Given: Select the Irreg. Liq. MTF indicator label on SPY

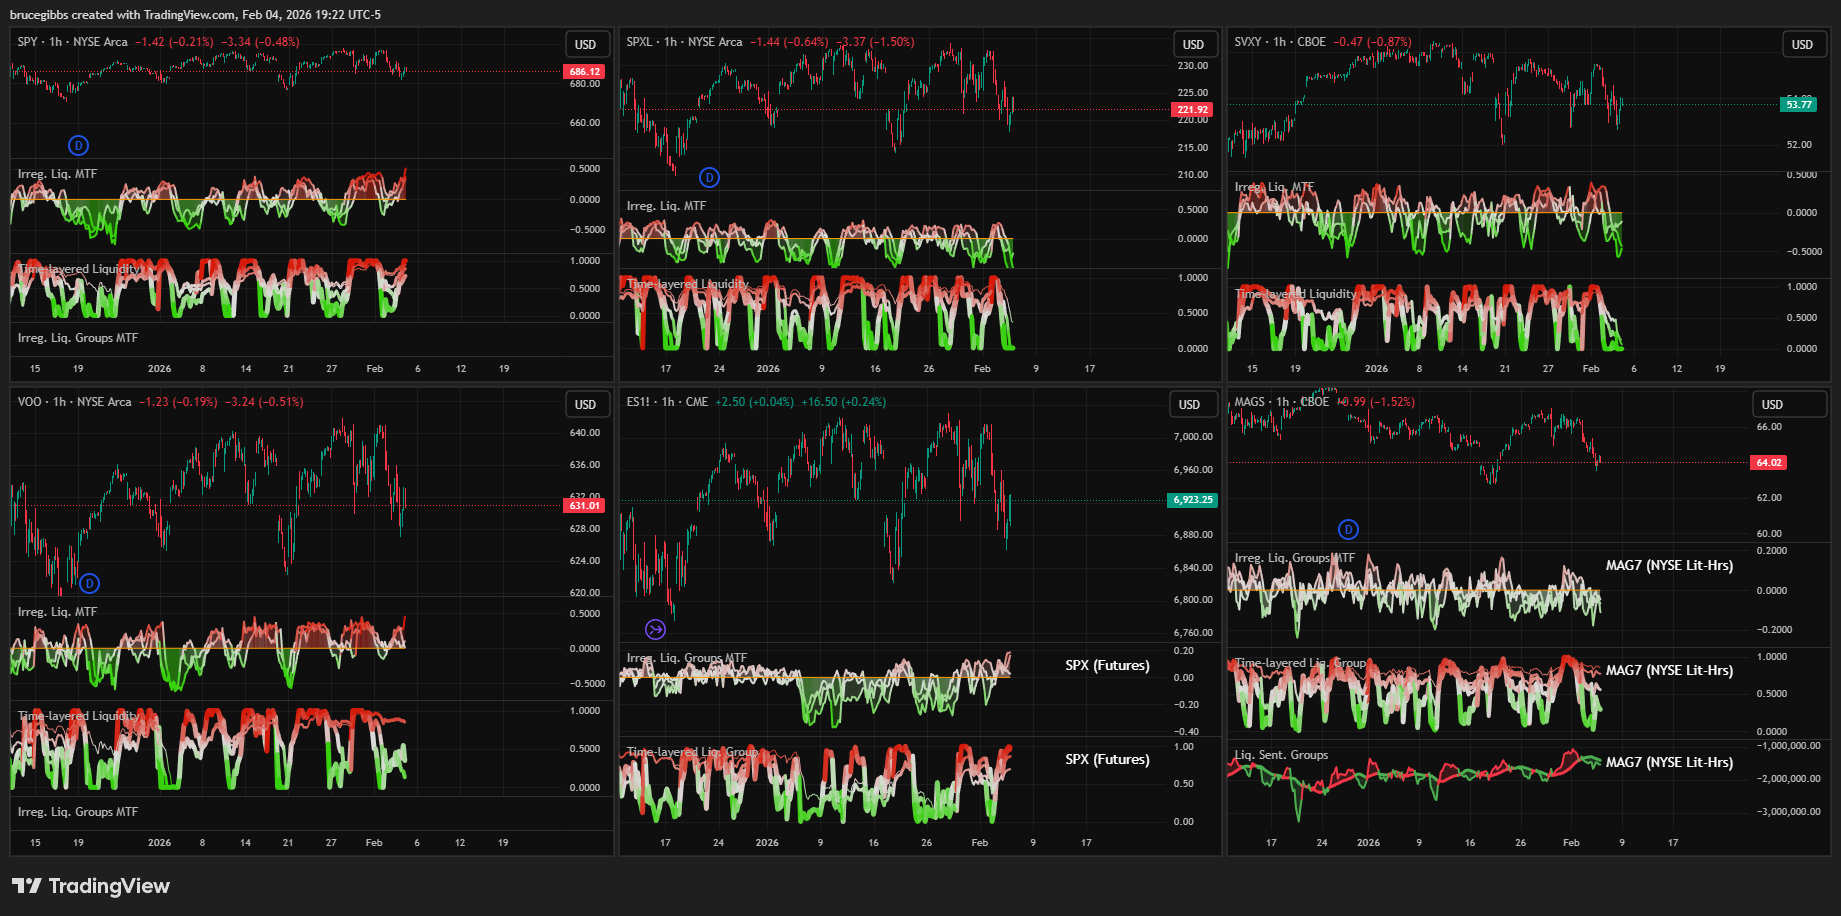Looking at the screenshot, I should (57, 174).
